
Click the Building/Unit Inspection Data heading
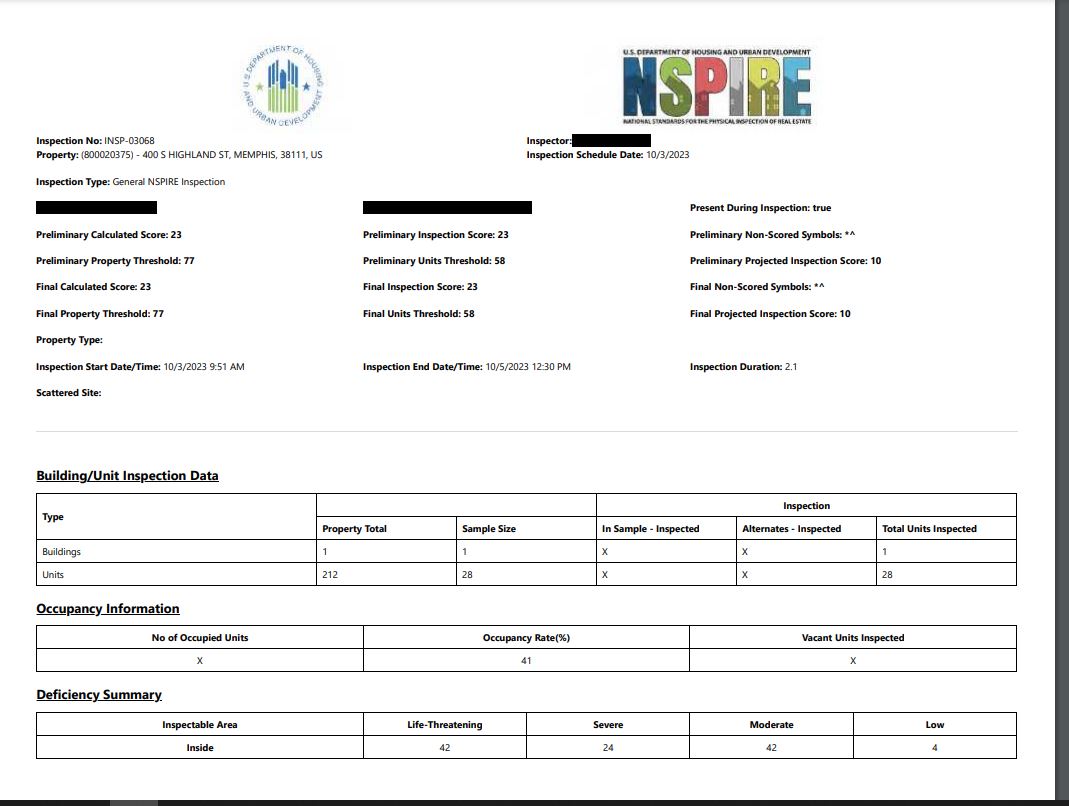tap(127, 476)
